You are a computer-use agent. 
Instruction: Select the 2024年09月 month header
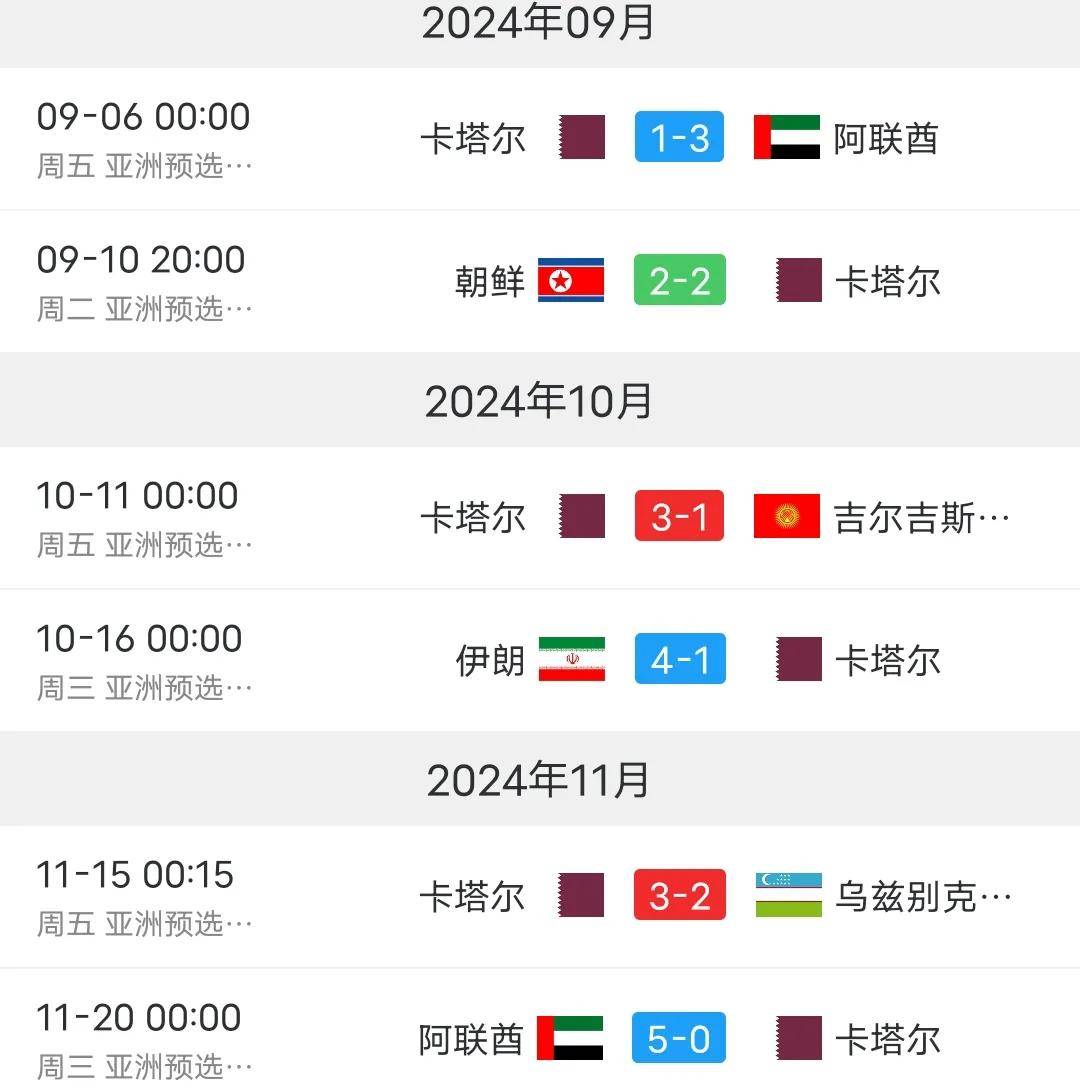point(538,24)
